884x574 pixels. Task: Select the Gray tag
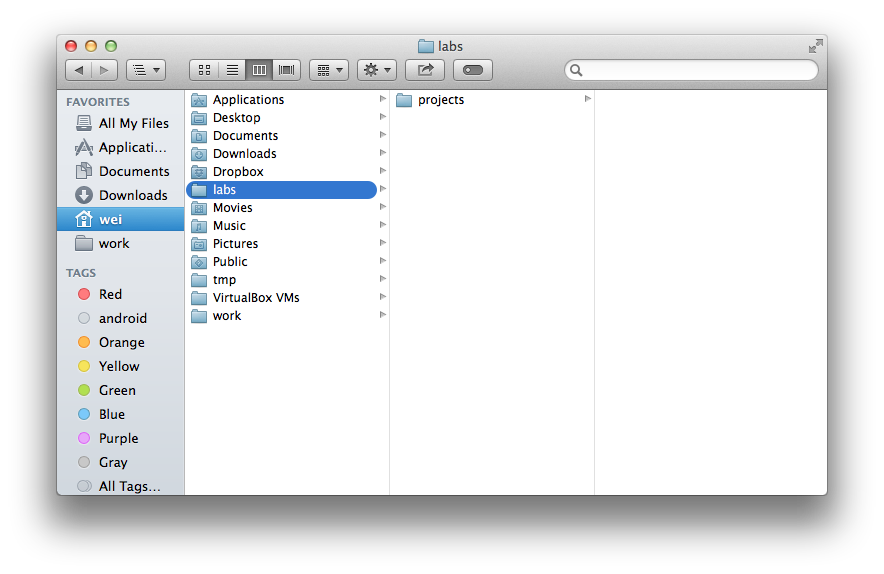122,462
